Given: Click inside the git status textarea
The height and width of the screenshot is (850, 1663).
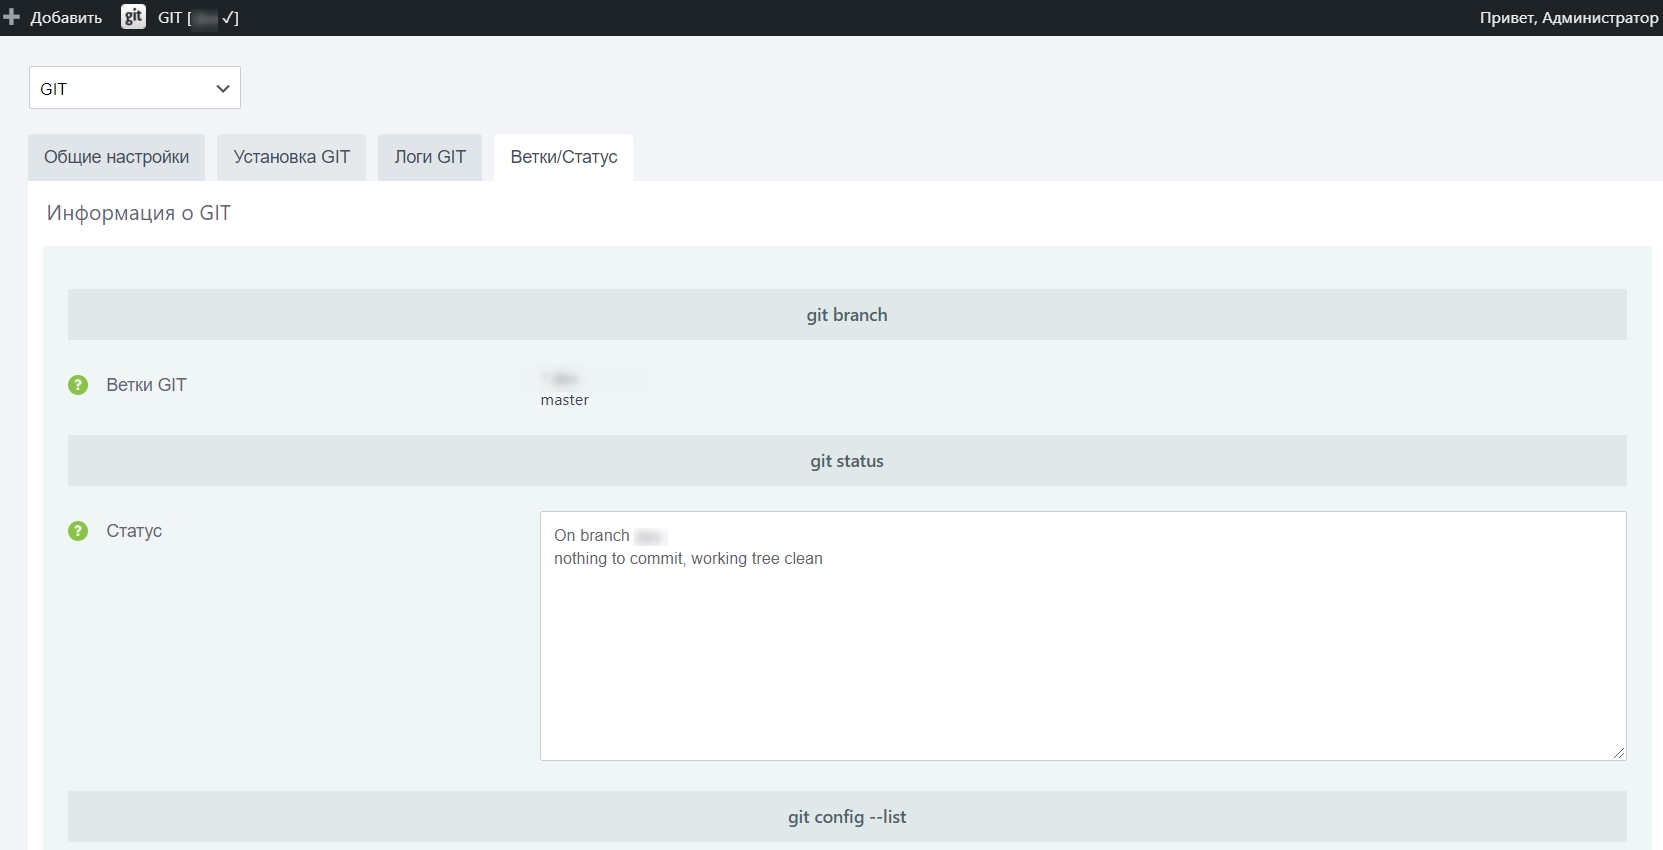Looking at the screenshot, I should pyautogui.click(x=1083, y=636).
